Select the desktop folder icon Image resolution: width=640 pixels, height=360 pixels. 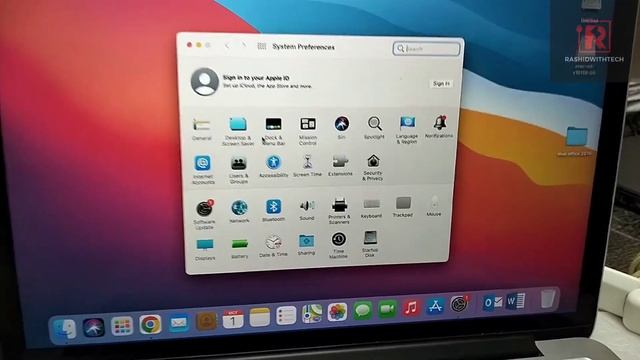(x=577, y=137)
